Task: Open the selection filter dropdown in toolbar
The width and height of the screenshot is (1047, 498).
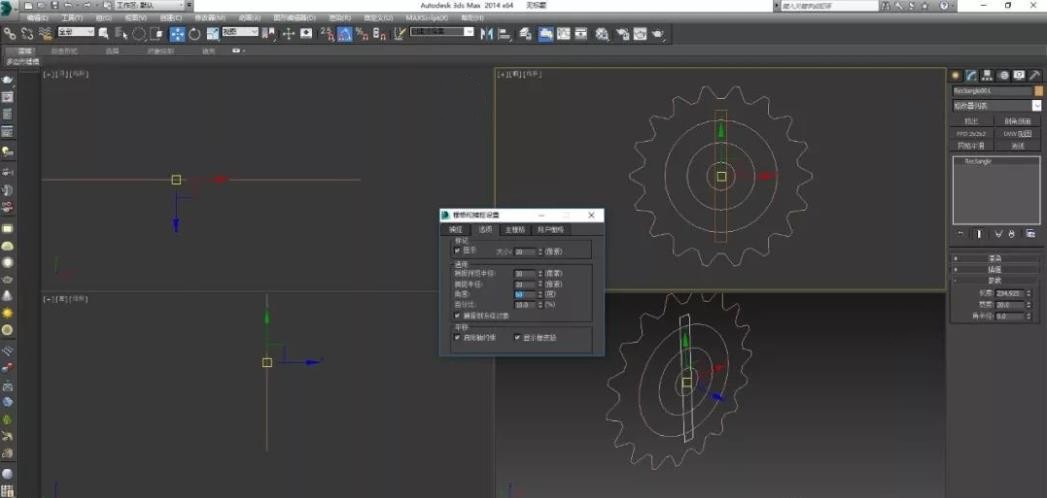Action: pyautogui.click(x=75, y=33)
